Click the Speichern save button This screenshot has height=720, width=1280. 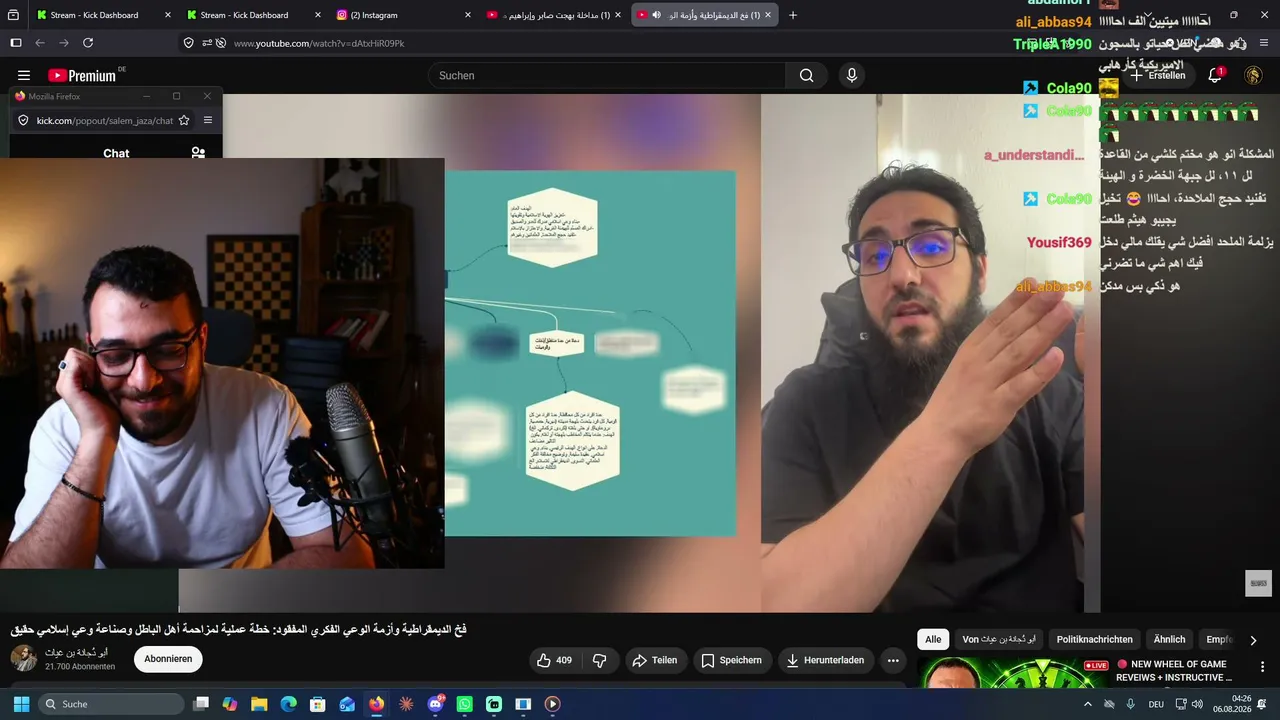tap(731, 660)
